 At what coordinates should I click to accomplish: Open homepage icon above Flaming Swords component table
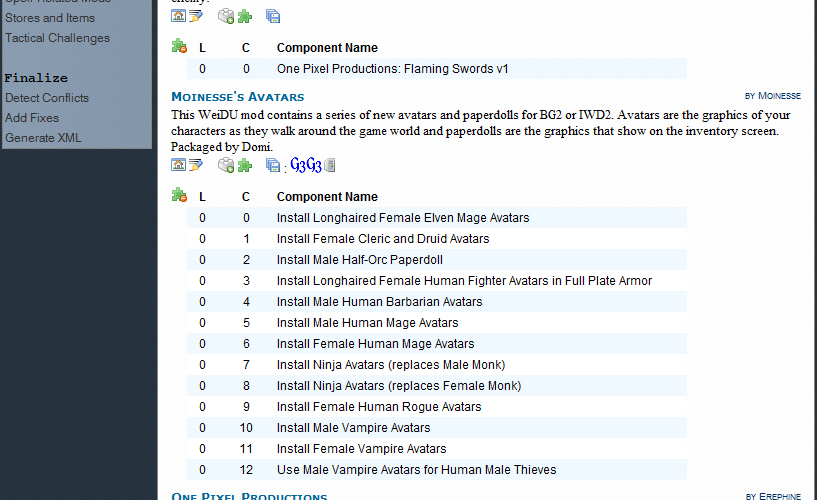[x=178, y=16]
